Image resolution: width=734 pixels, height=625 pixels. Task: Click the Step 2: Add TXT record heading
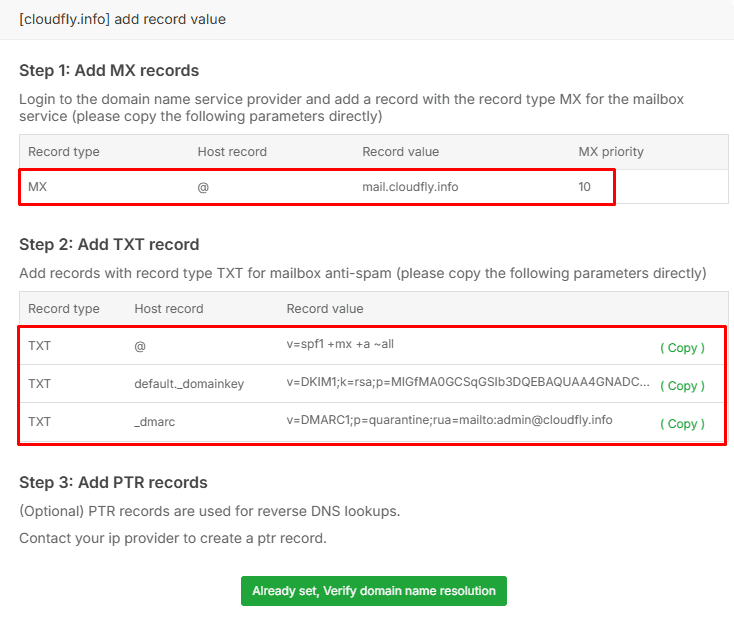point(109,244)
